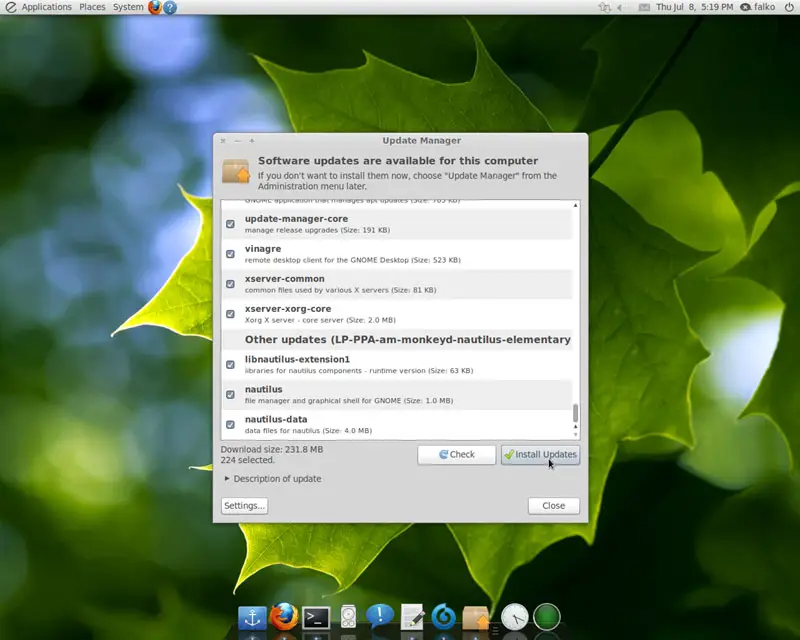Open the Applications menu
Viewport: 800px width, 640px height.
46,7
